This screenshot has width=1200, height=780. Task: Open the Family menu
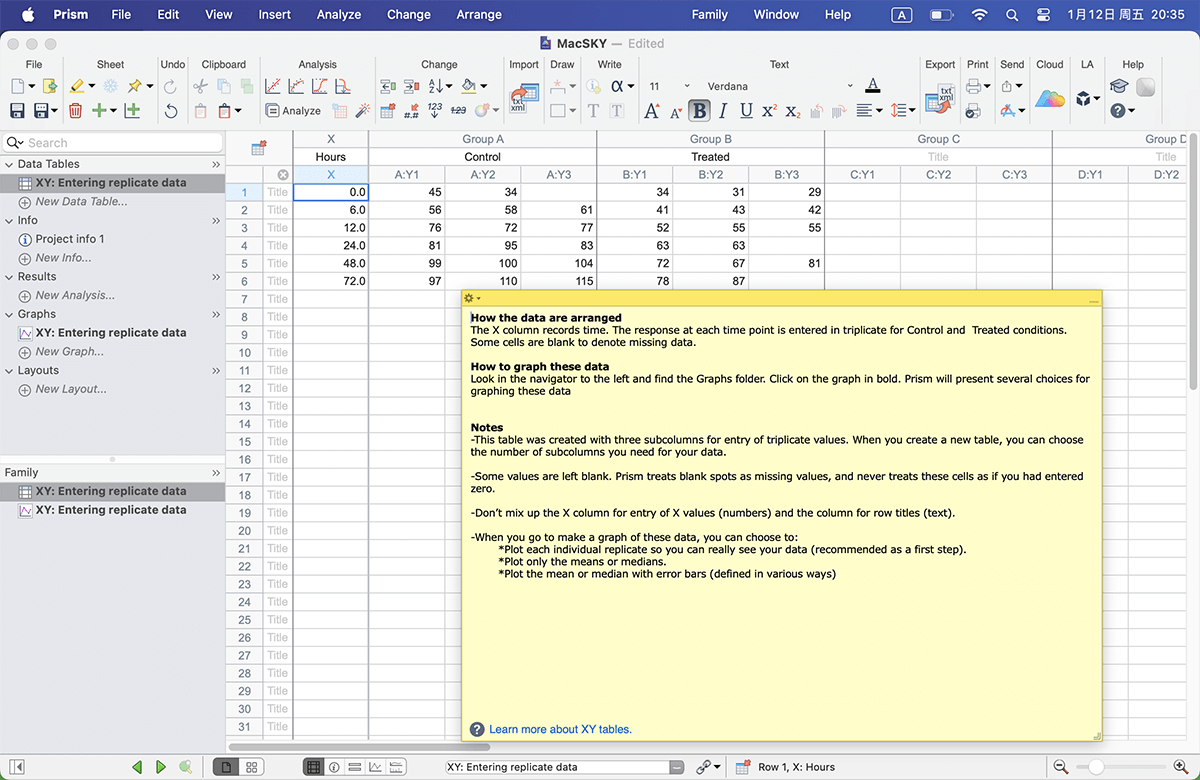click(x=710, y=15)
